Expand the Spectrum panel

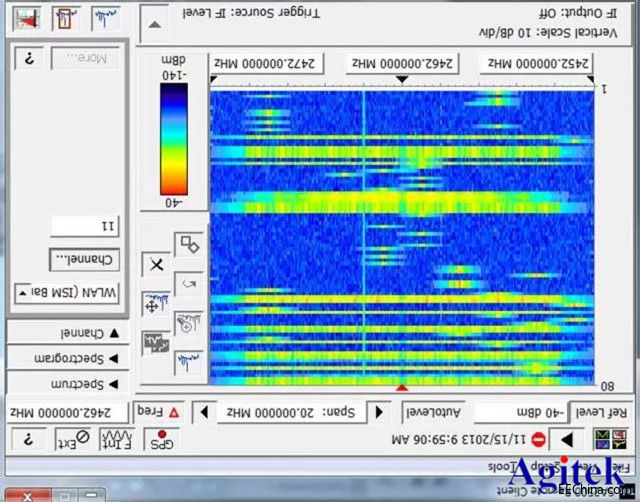coord(67,384)
